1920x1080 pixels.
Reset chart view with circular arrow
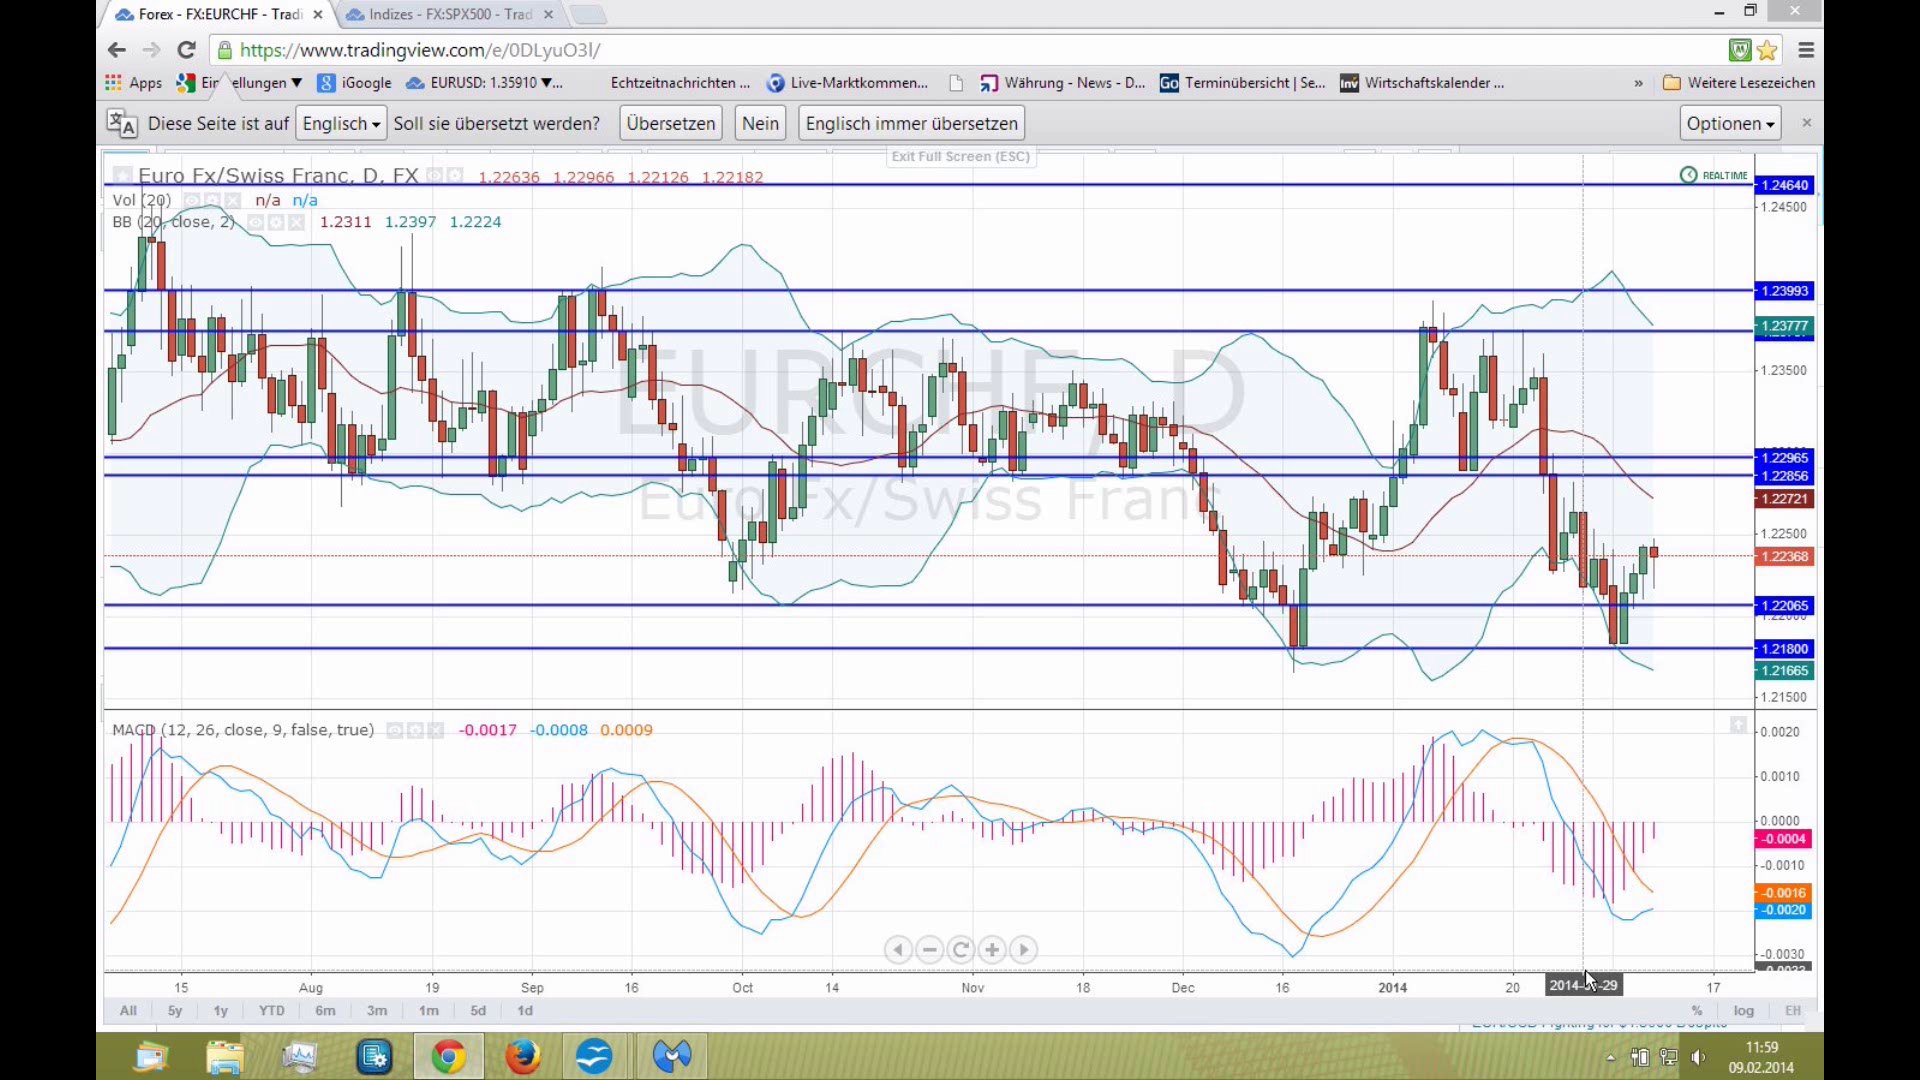(x=960, y=950)
